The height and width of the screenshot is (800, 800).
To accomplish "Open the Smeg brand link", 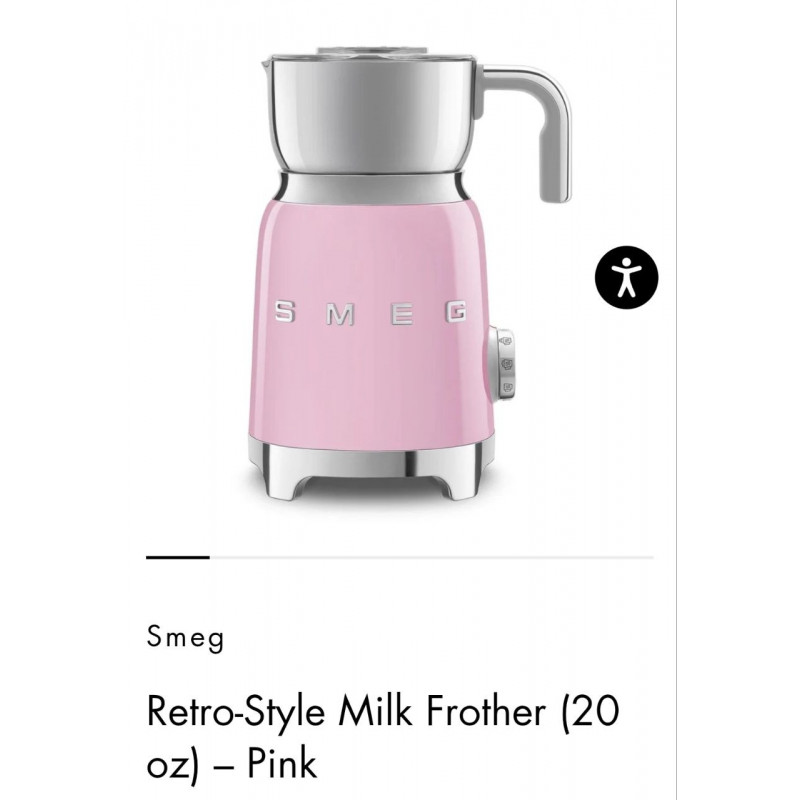I will click(185, 638).
